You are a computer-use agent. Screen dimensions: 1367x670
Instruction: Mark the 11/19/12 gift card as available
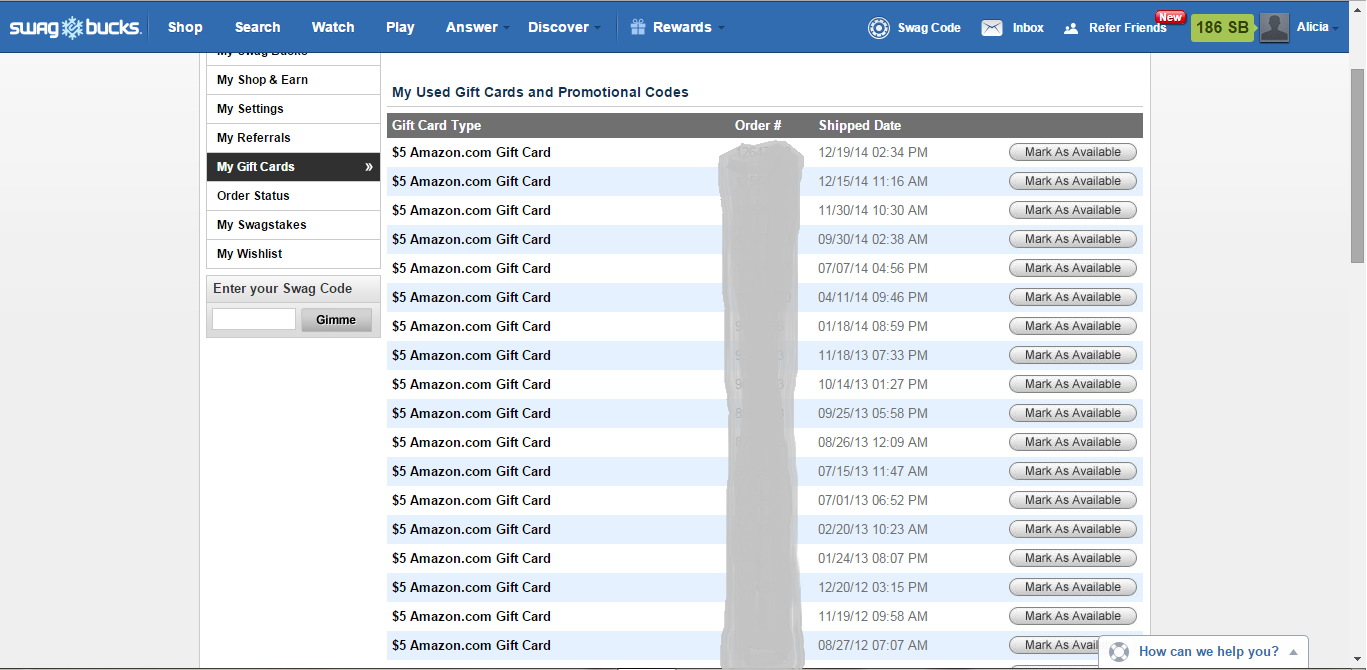[x=1073, y=616]
